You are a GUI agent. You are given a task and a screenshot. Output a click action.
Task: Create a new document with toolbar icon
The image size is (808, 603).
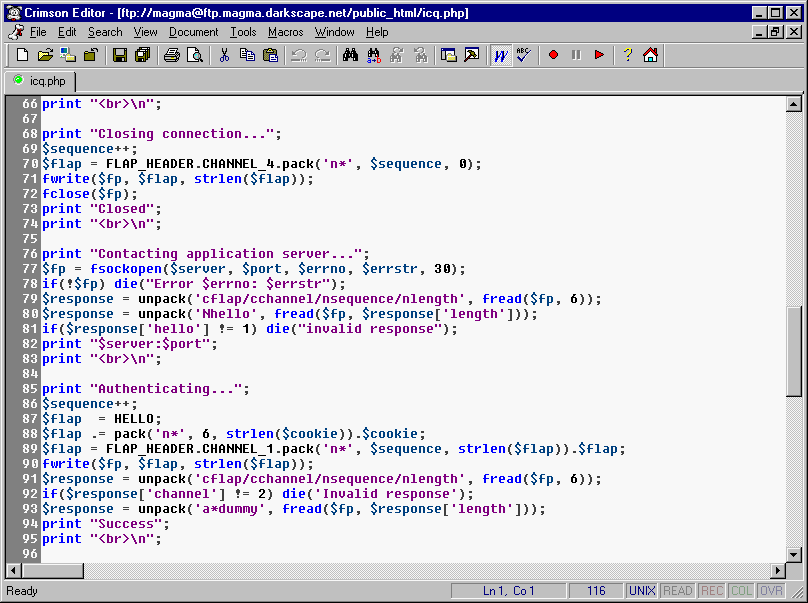[22, 55]
